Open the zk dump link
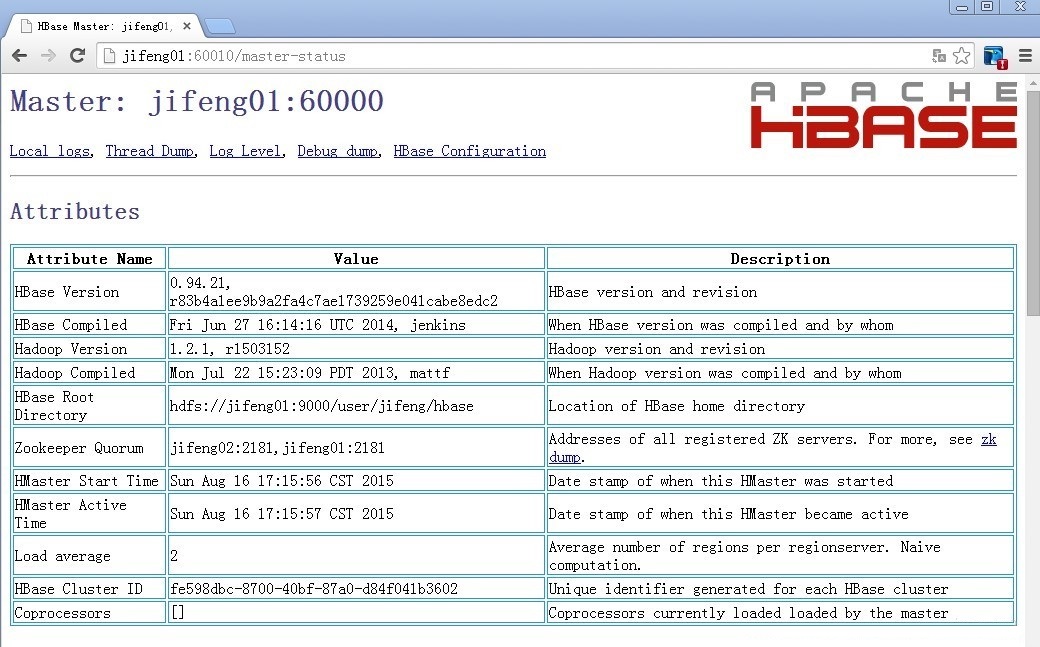This screenshot has width=1040, height=647. coord(989,439)
